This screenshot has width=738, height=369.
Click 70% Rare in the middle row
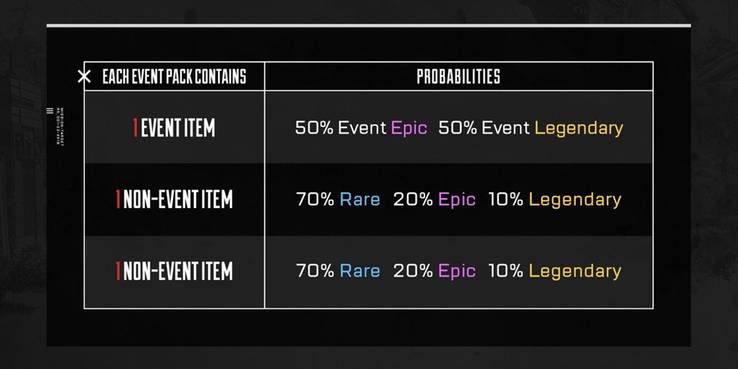[x=338, y=200]
